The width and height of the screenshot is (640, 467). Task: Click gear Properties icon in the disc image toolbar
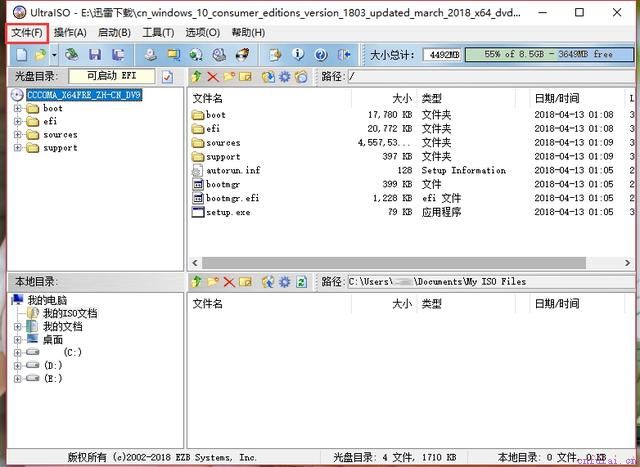[284, 76]
